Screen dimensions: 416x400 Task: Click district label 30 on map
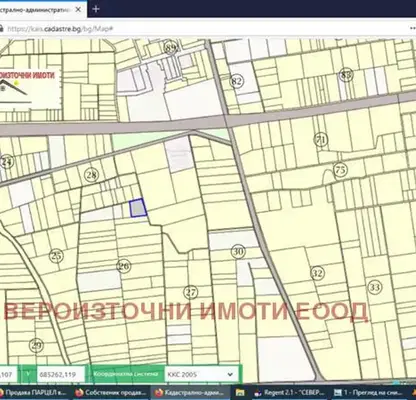238,252
